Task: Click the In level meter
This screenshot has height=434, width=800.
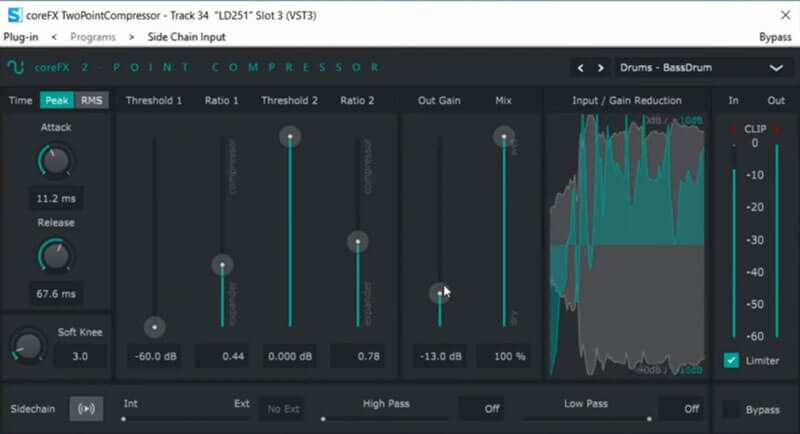Action: (734, 241)
